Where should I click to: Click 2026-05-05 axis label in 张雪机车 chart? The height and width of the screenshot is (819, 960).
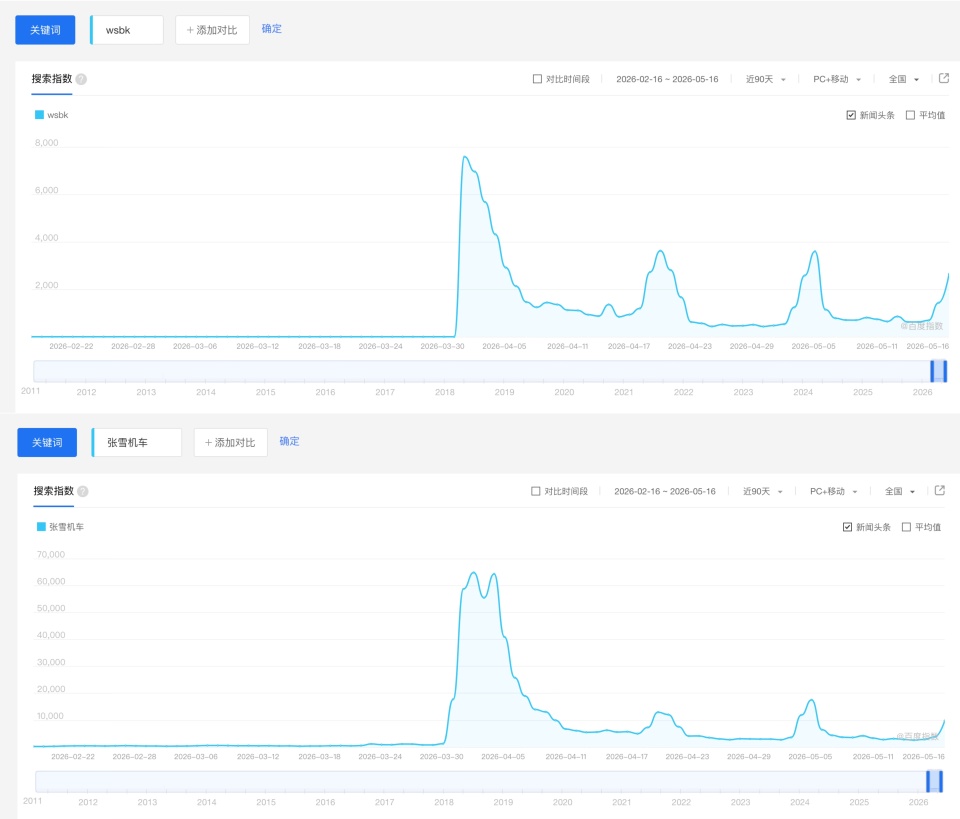[810, 757]
